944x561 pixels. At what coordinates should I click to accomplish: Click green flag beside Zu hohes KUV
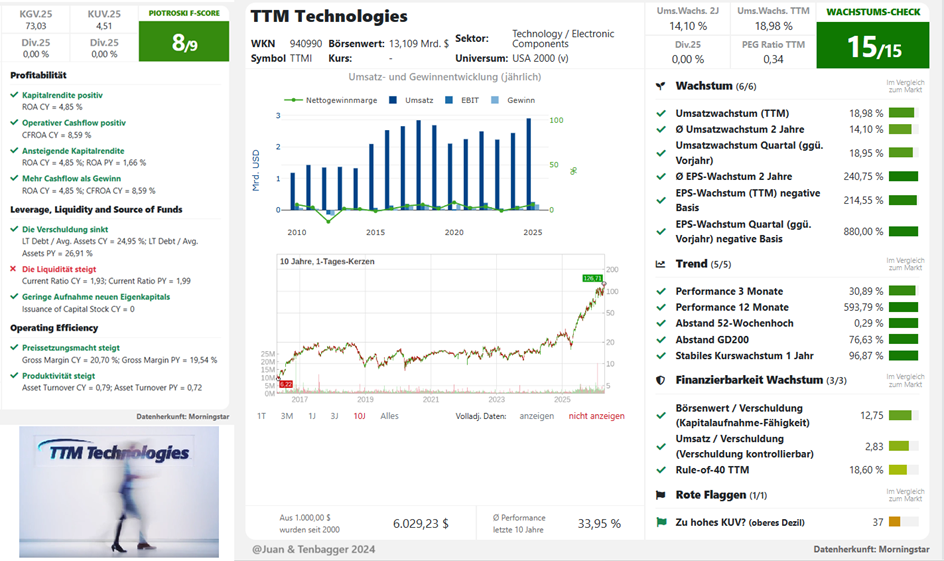[662, 522]
